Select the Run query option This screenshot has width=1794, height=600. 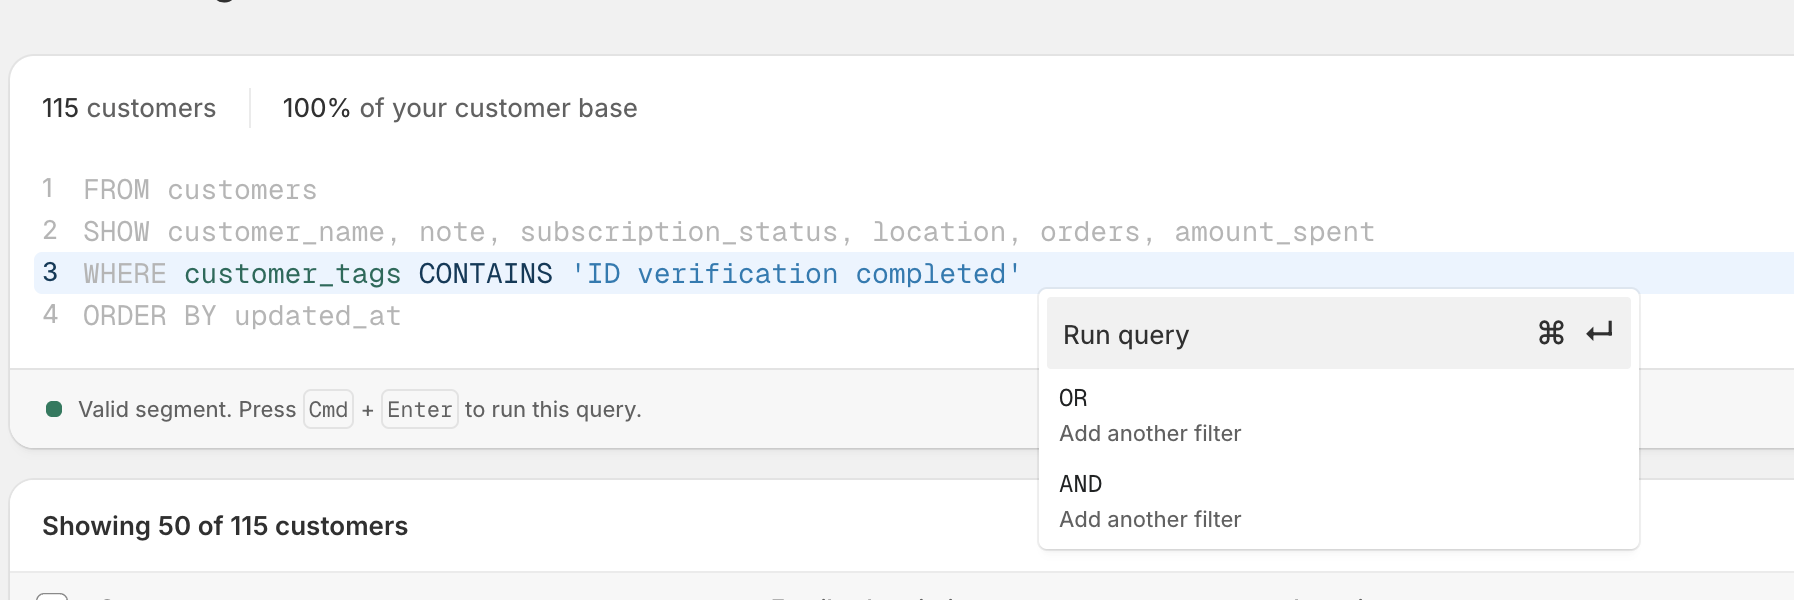[1338, 334]
